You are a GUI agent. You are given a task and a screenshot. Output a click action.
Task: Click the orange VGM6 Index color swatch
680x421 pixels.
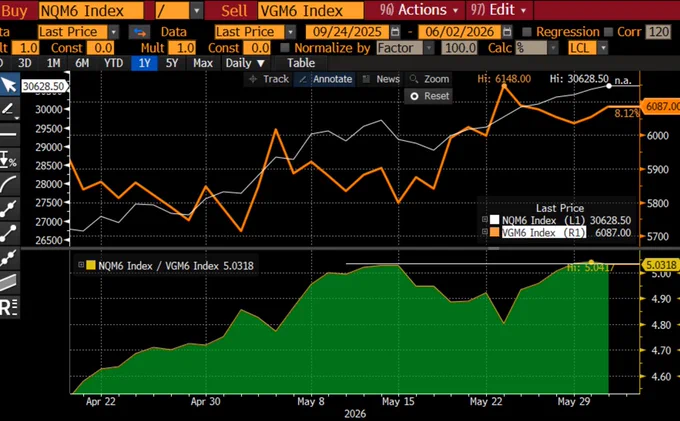tap(494, 232)
